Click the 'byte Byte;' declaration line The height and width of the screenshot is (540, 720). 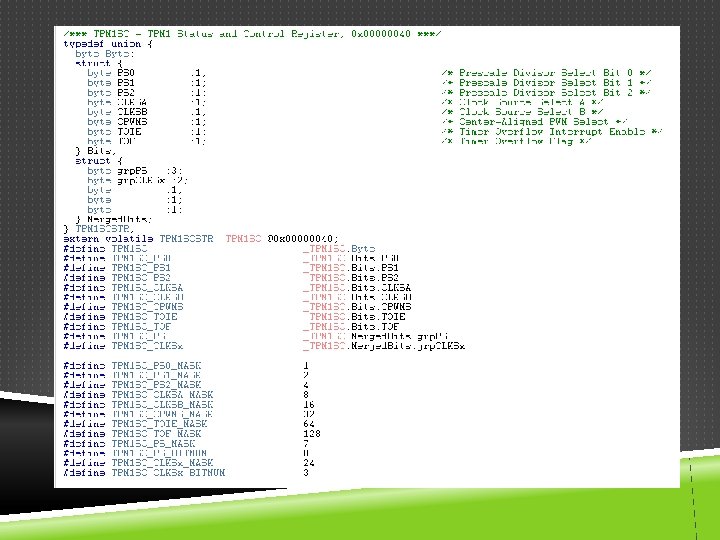click(105, 54)
